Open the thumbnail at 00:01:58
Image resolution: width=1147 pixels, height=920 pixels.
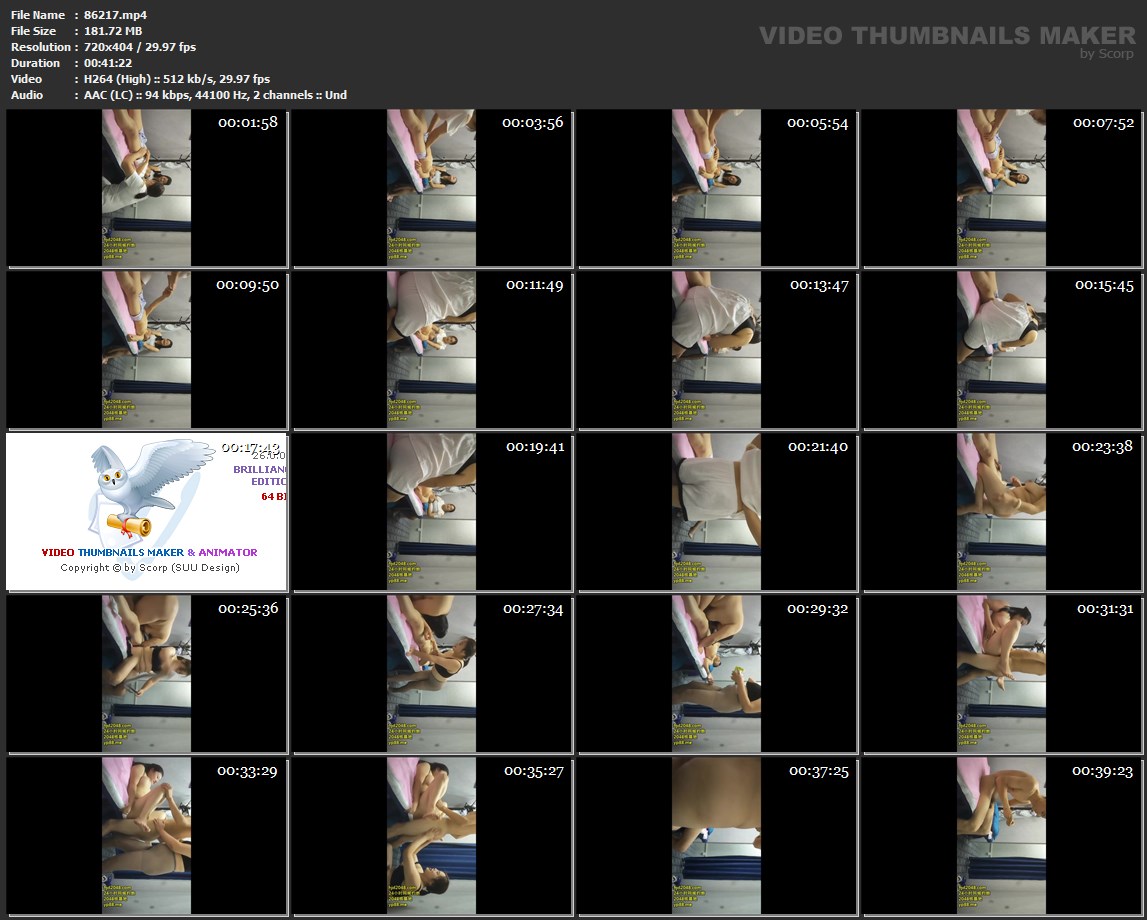[147, 188]
